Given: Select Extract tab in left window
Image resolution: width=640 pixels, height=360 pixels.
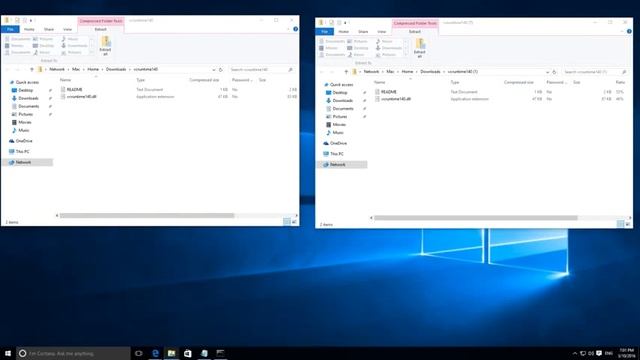Looking at the screenshot, I should [x=100, y=29].
